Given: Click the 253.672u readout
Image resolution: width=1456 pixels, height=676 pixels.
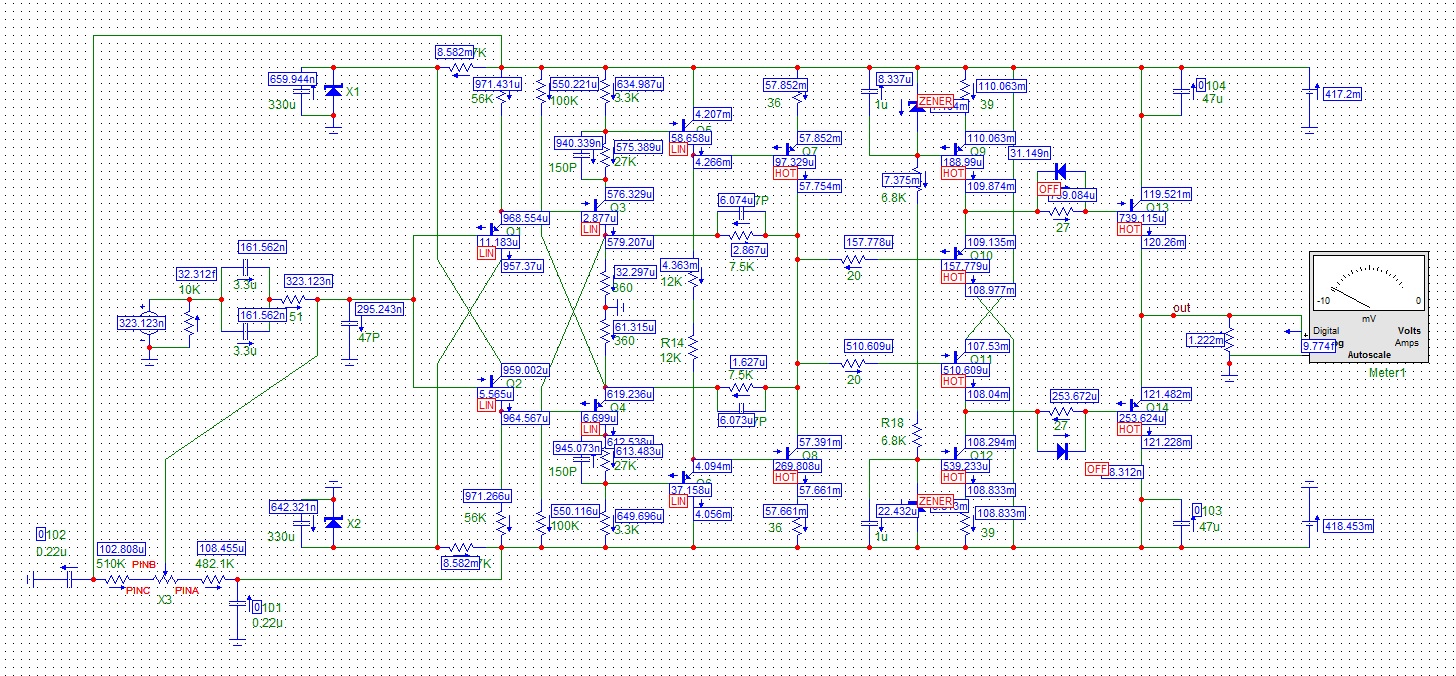Looking at the screenshot, I should 1074,396.
